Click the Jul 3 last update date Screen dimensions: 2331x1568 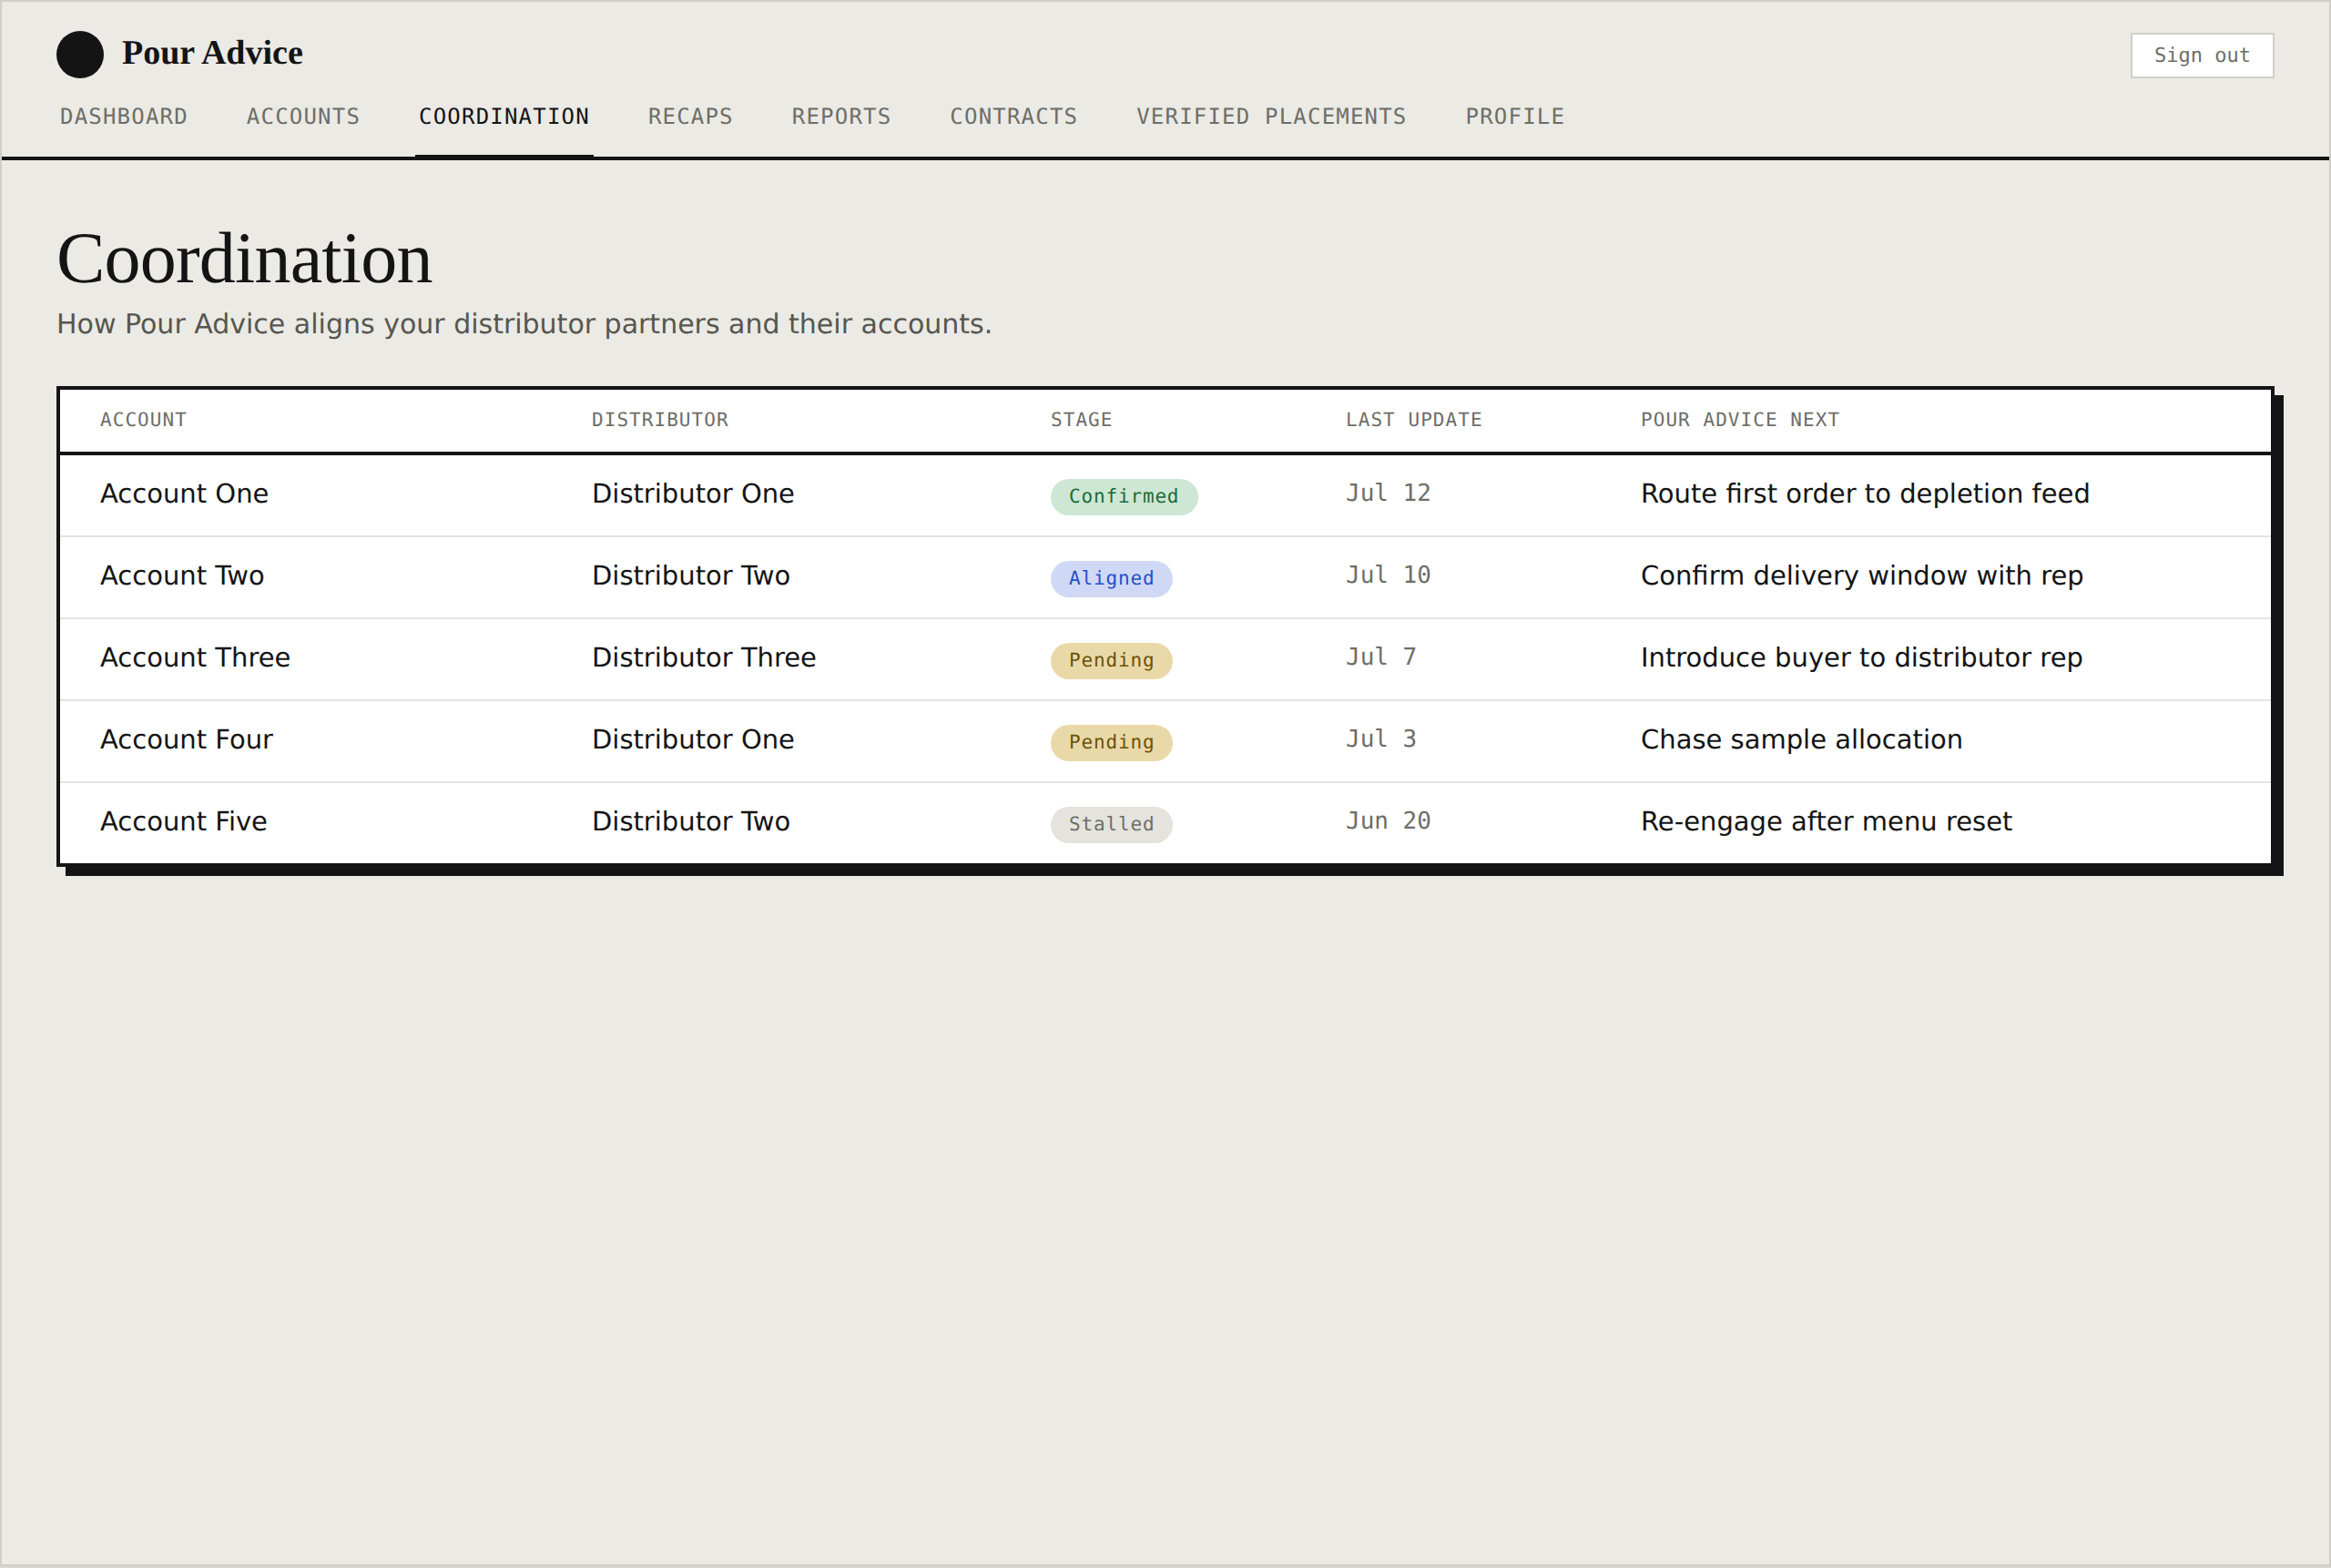pyautogui.click(x=1380, y=739)
